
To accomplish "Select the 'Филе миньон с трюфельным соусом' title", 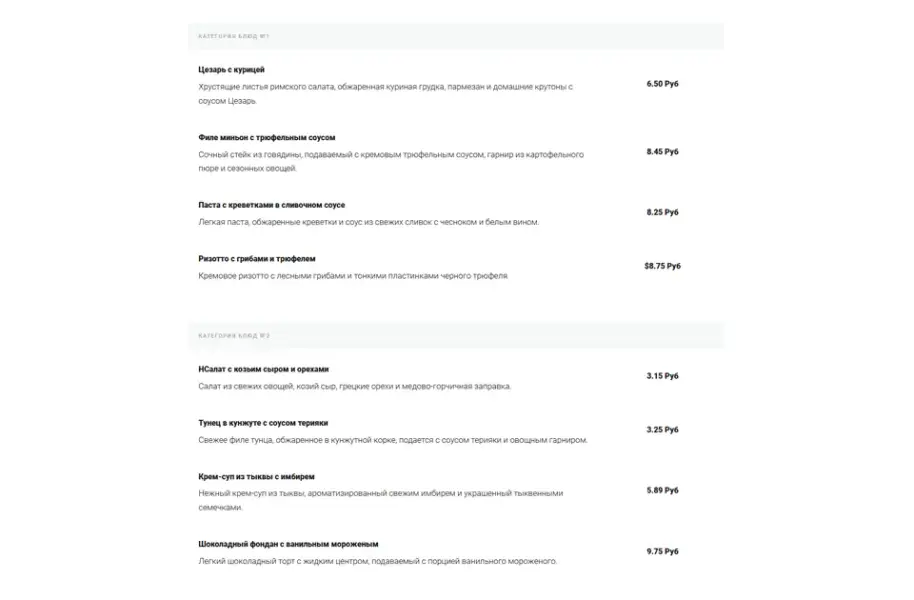I will coord(266,137).
